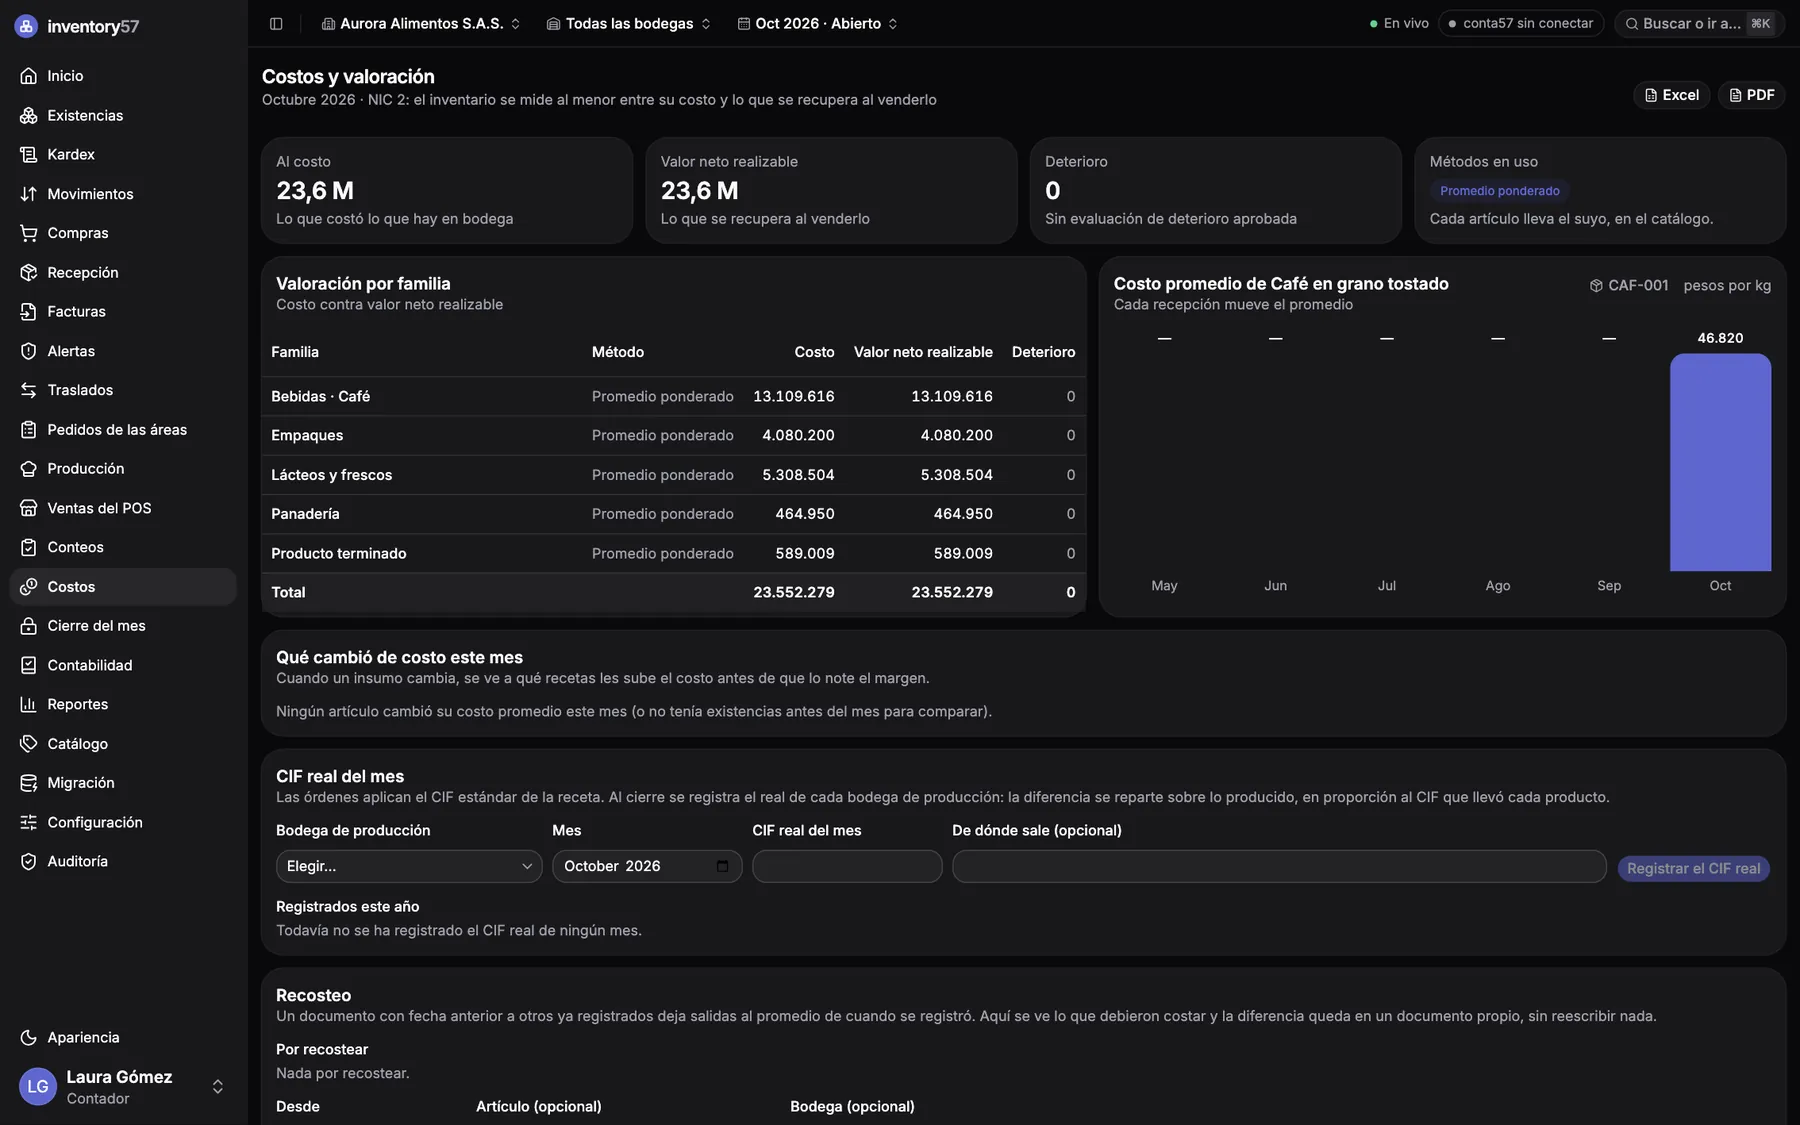Open the Bodega de producción Elegir dropdown
The width and height of the screenshot is (1800, 1125).
pyautogui.click(x=409, y=866)
